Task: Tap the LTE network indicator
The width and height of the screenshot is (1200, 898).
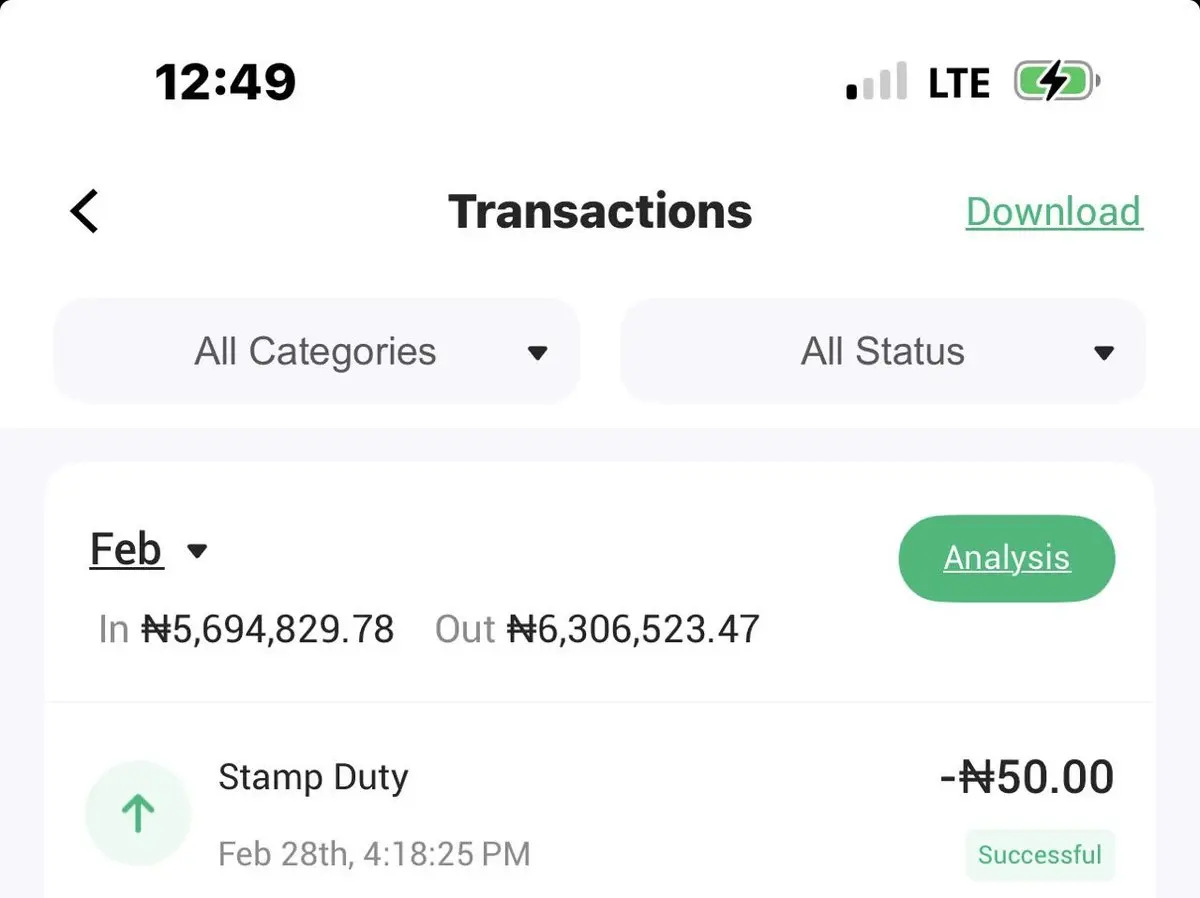Action: (x=959, y=83)
